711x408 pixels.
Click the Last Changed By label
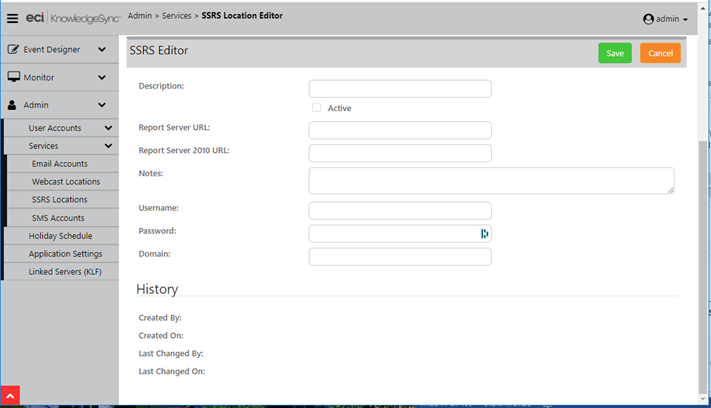(x=171, y=354)
